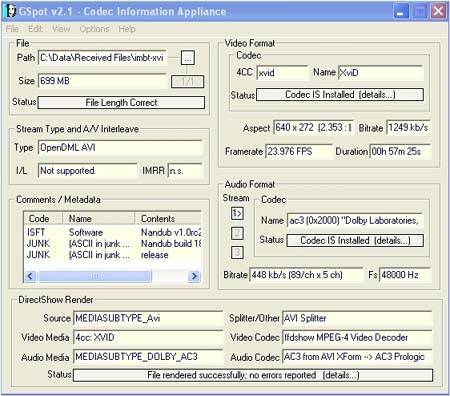Click the Framerate field 23.976 FPS
450x396 pixels.
pos(299,152)
